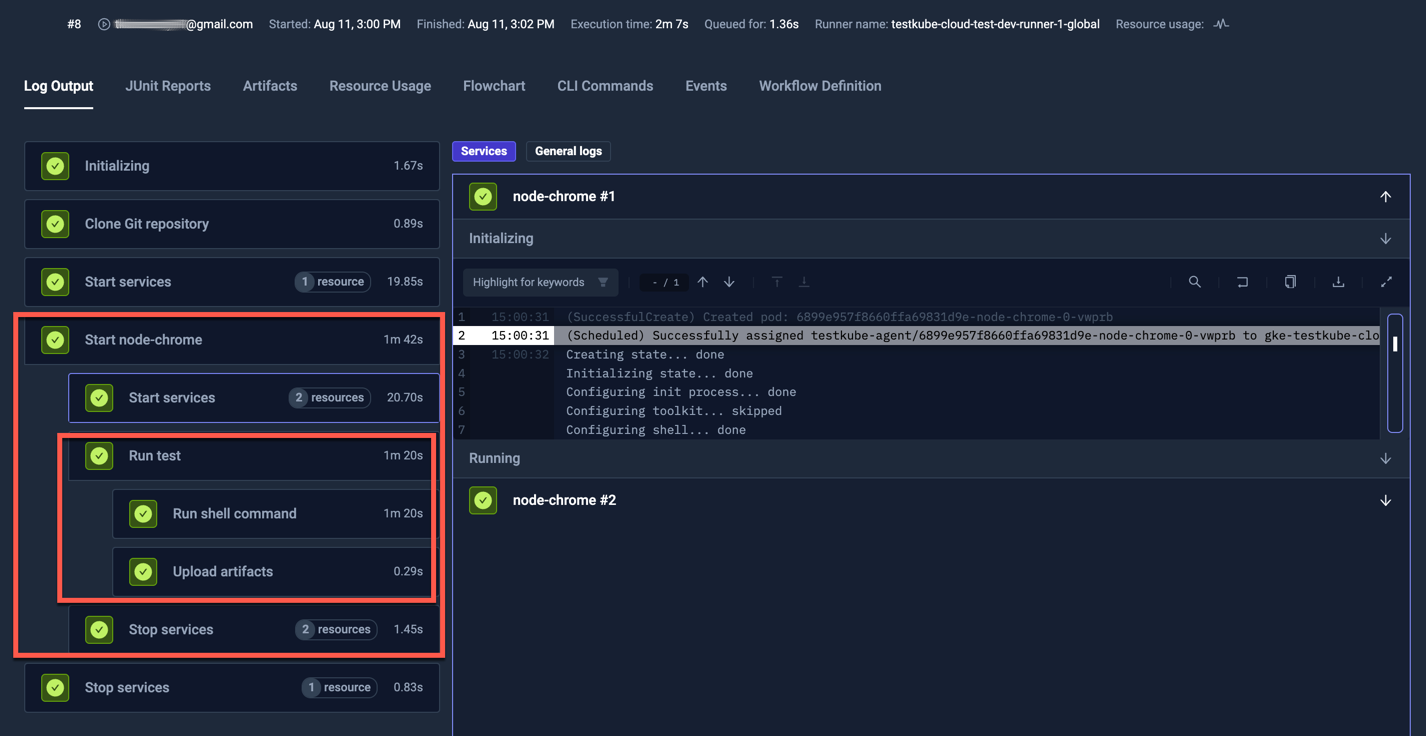Switch to the JUnit Reports tab

[x=167, y=86]
